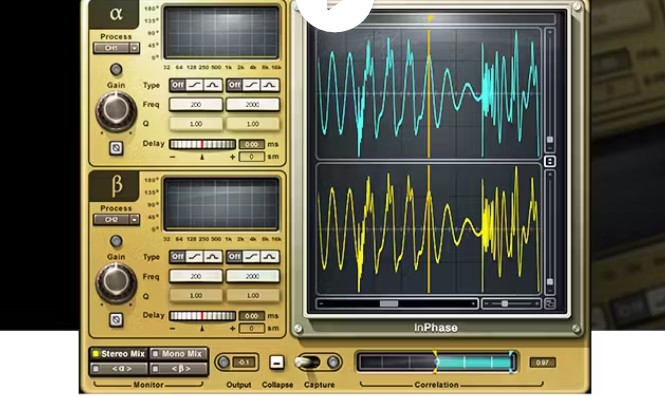
Task: Select bell filter type for beta second filter
Action: (x=270, y=257)
